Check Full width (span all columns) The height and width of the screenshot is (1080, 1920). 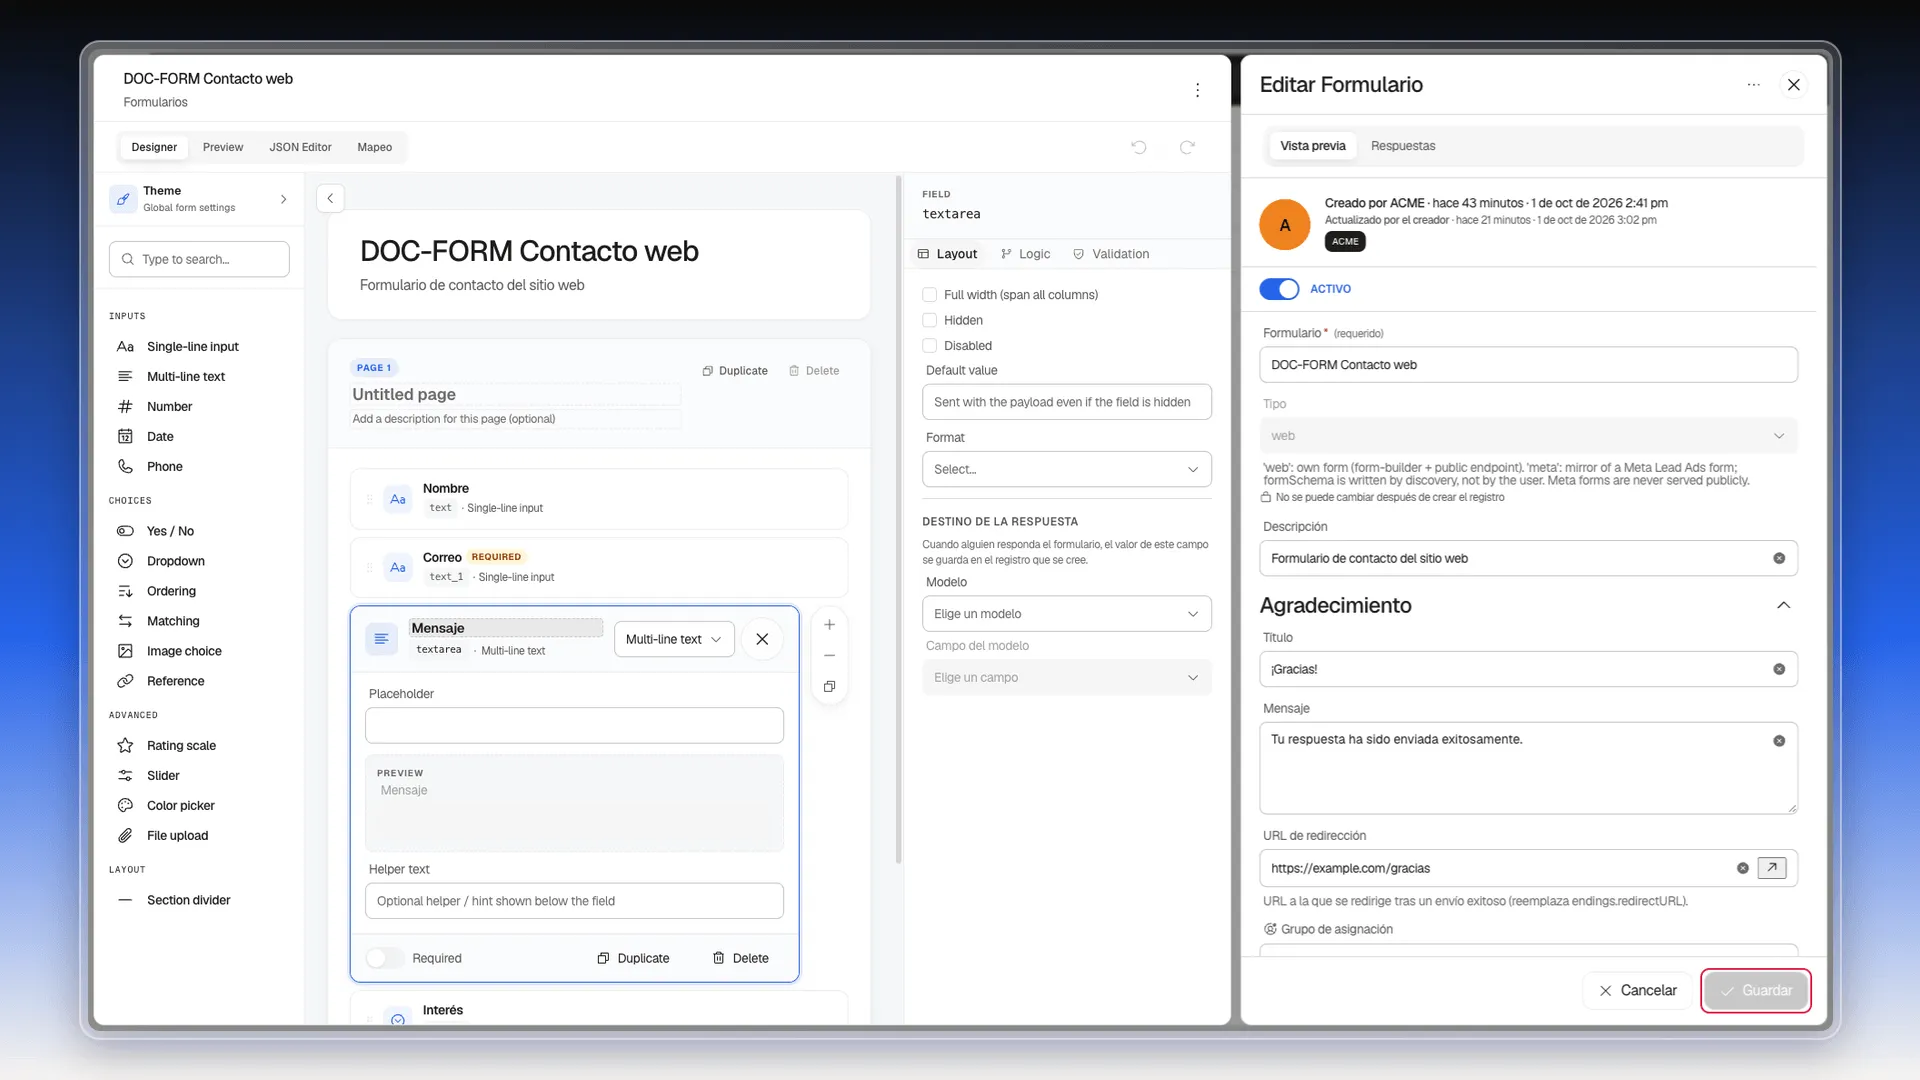coord(929,295)
